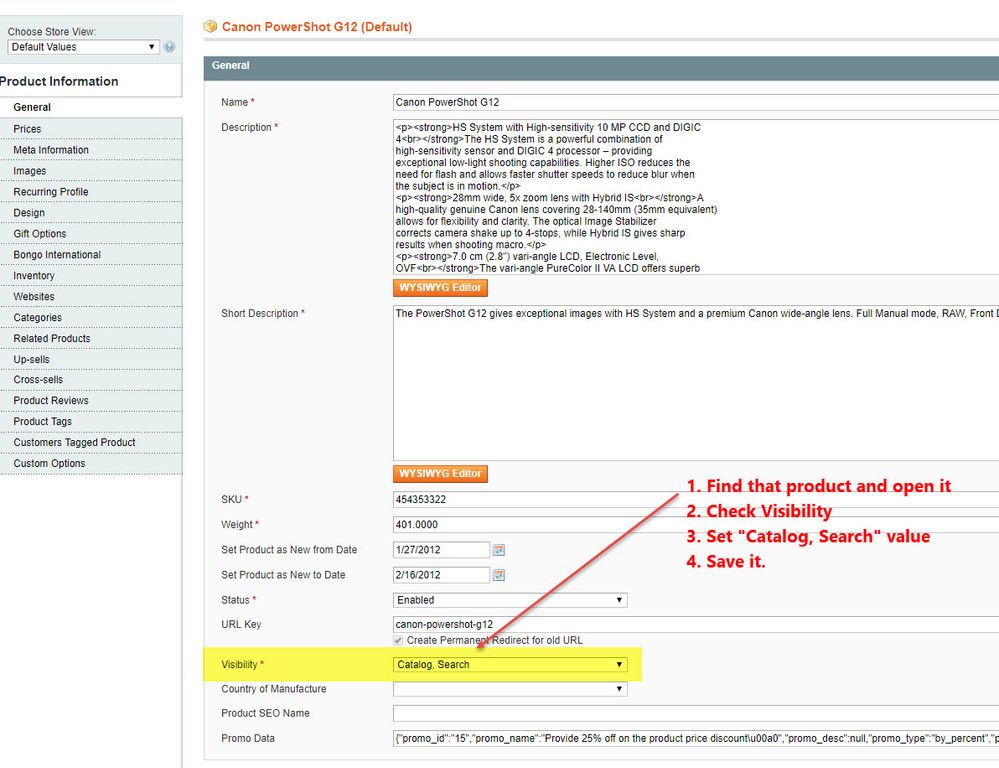Click help icon beside store view selector
The image size is (999, 768).
coord(169,47)
